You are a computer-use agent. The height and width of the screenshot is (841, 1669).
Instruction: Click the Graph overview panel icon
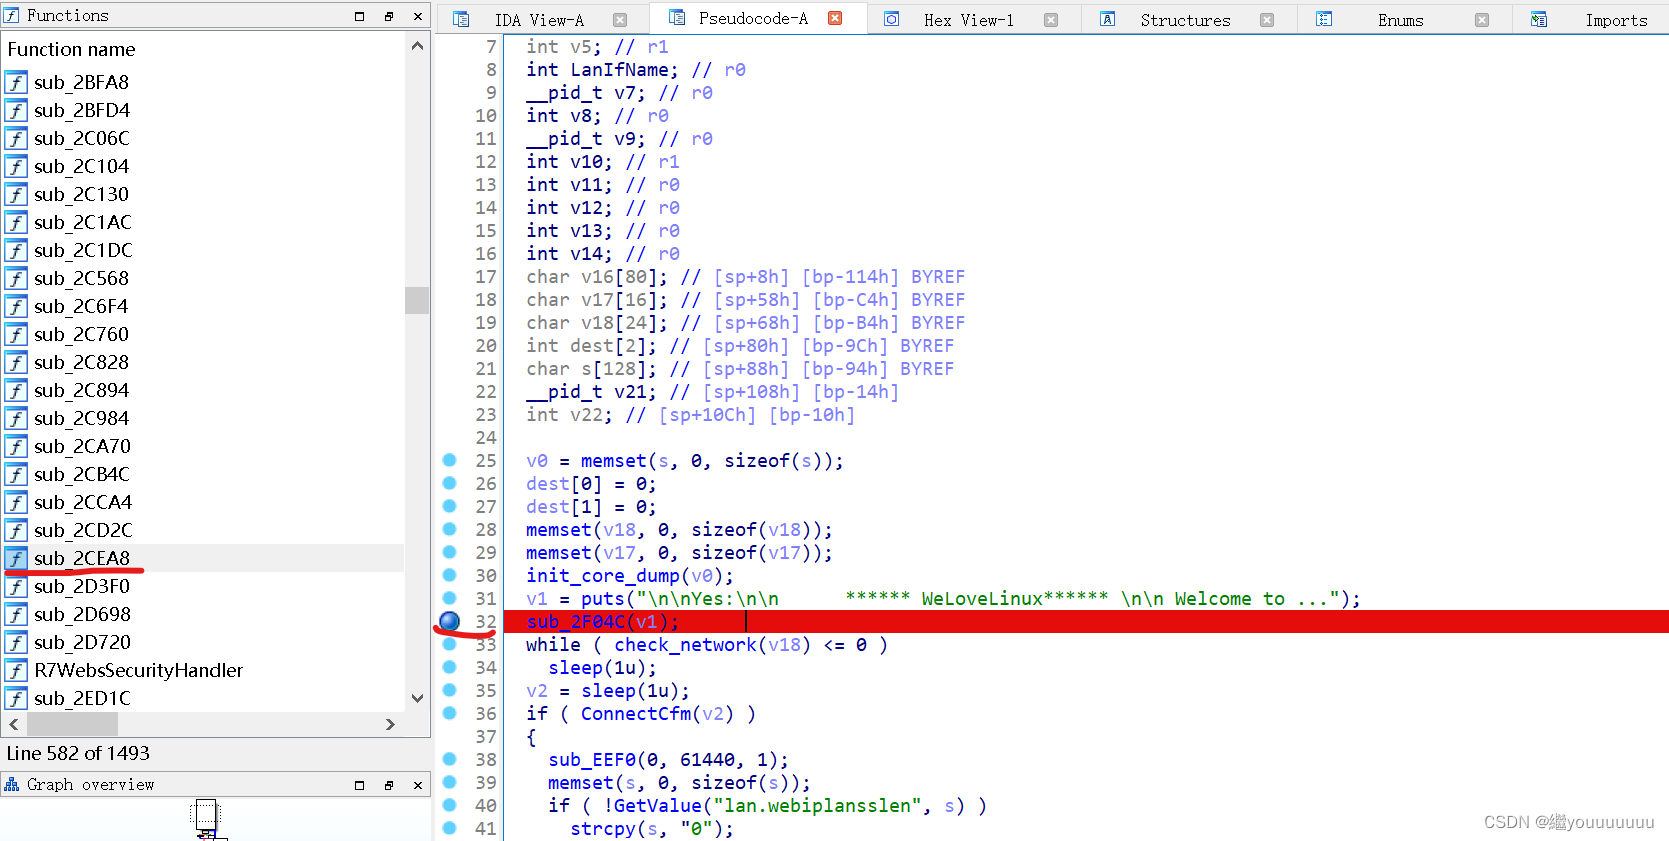12,784
